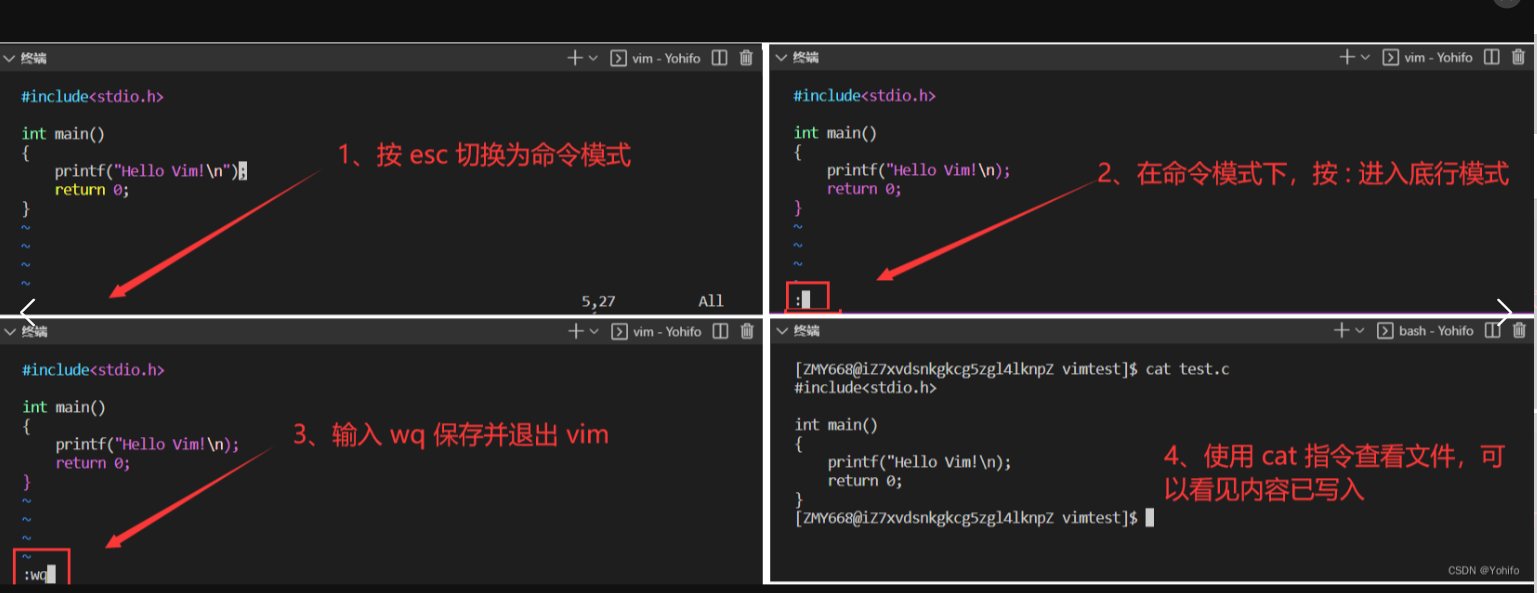This screenshot has width=1537, height=593.
Task: Click #include<stdio.h> in the :wq vim pane
Action: (93, 370)
